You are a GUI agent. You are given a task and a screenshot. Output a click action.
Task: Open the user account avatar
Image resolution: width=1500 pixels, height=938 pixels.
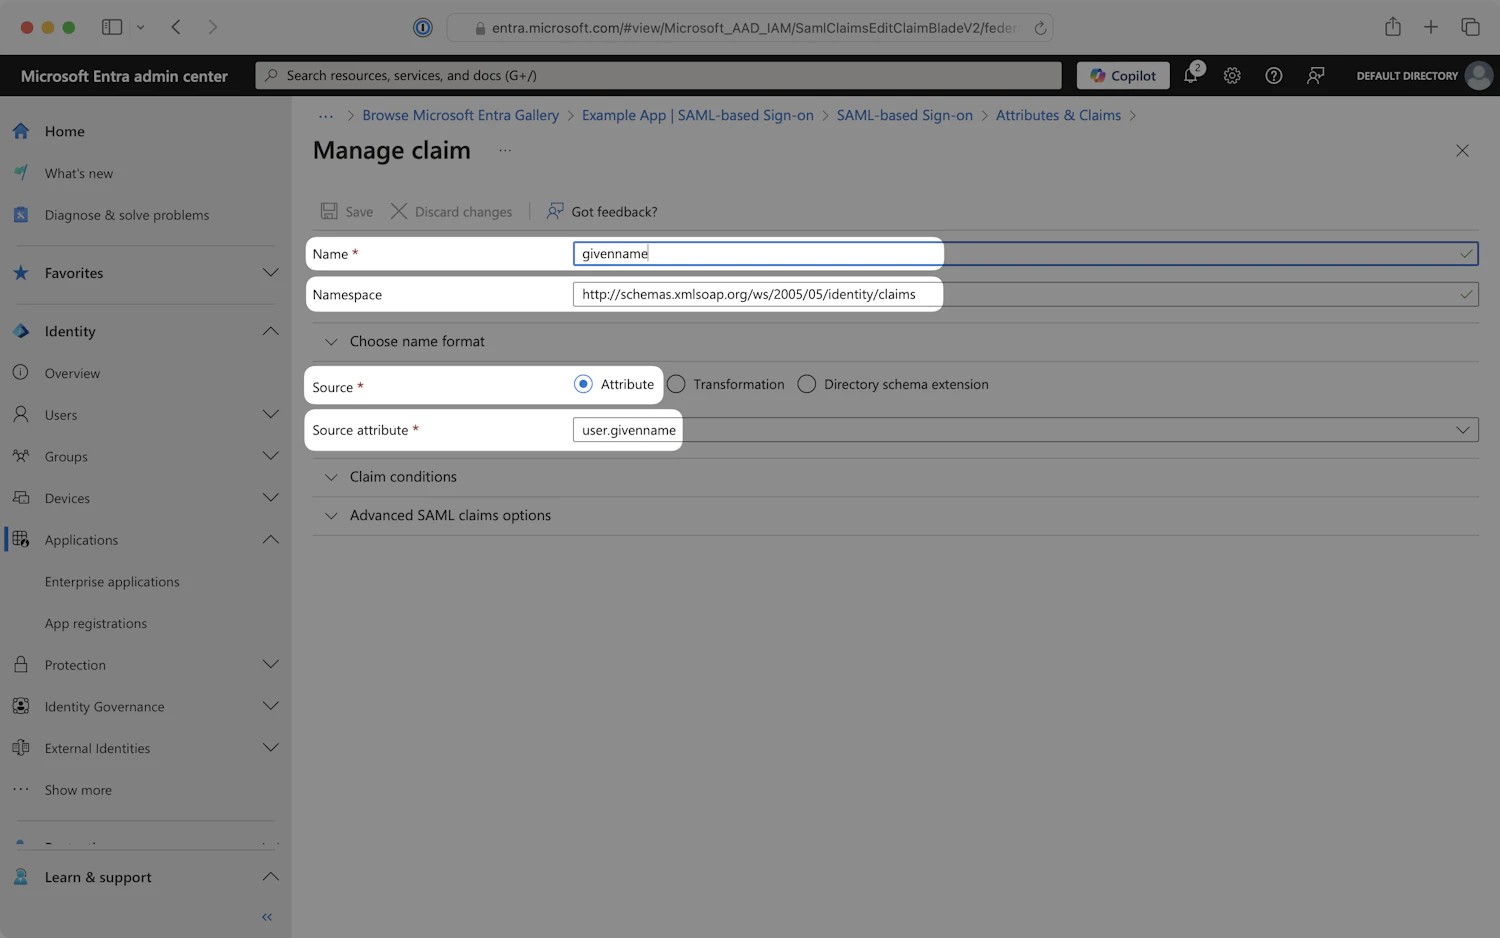[x=1478, y=75]
